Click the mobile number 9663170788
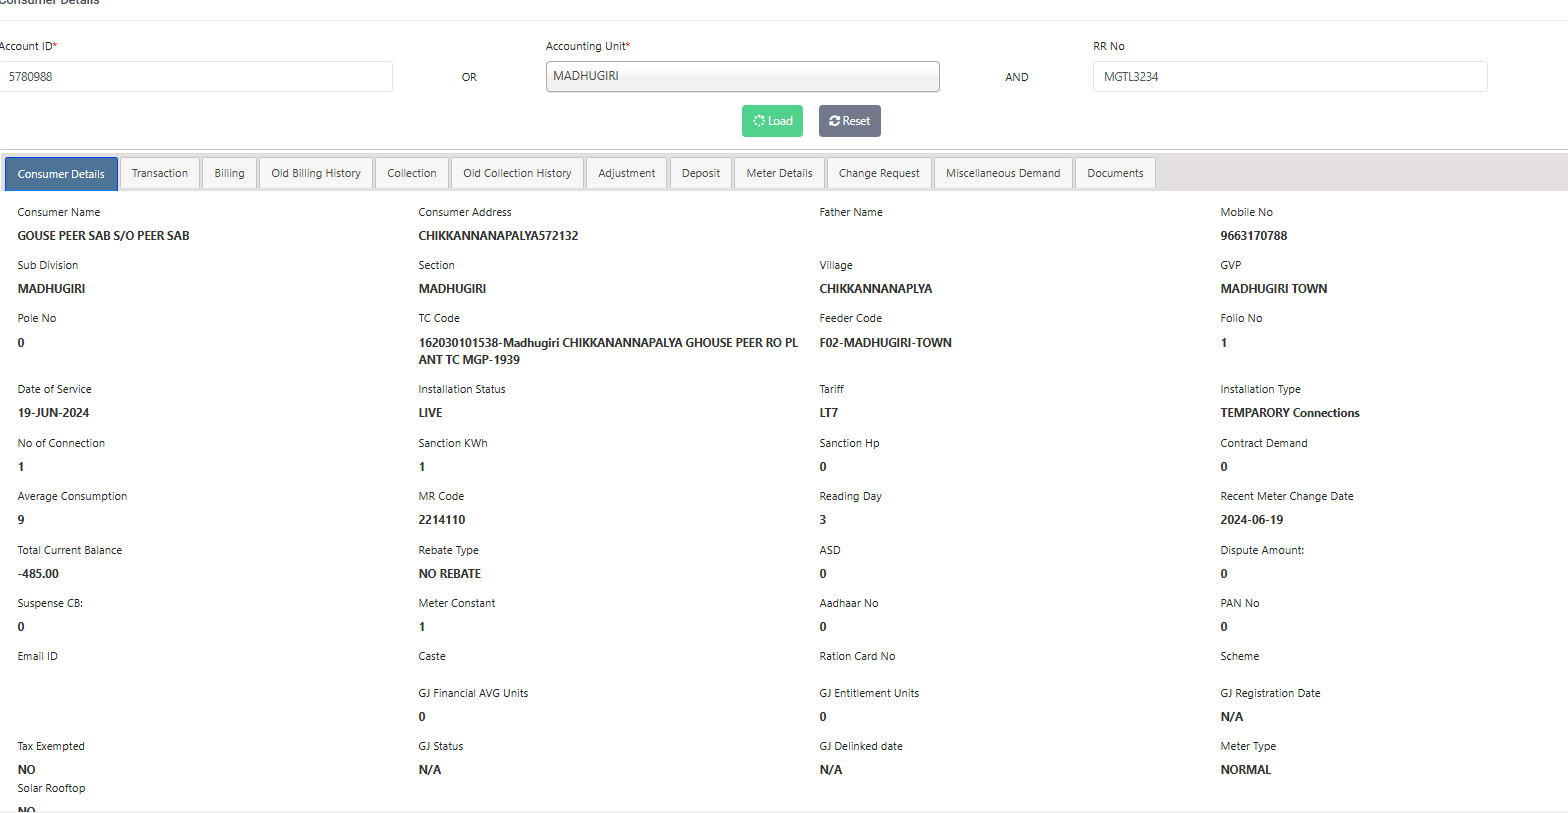Screen dimensions: 1568x813 (1254, 236)
